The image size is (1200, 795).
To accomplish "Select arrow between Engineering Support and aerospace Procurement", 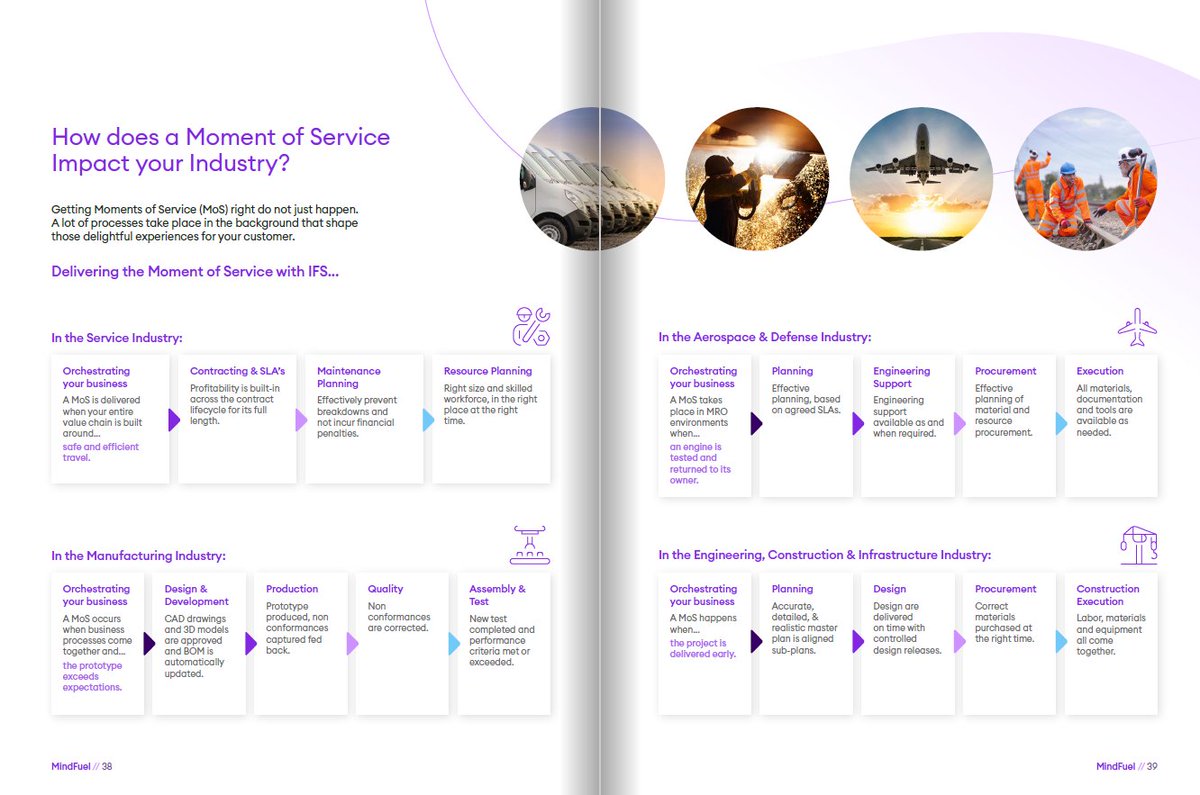I will [959, 424].
